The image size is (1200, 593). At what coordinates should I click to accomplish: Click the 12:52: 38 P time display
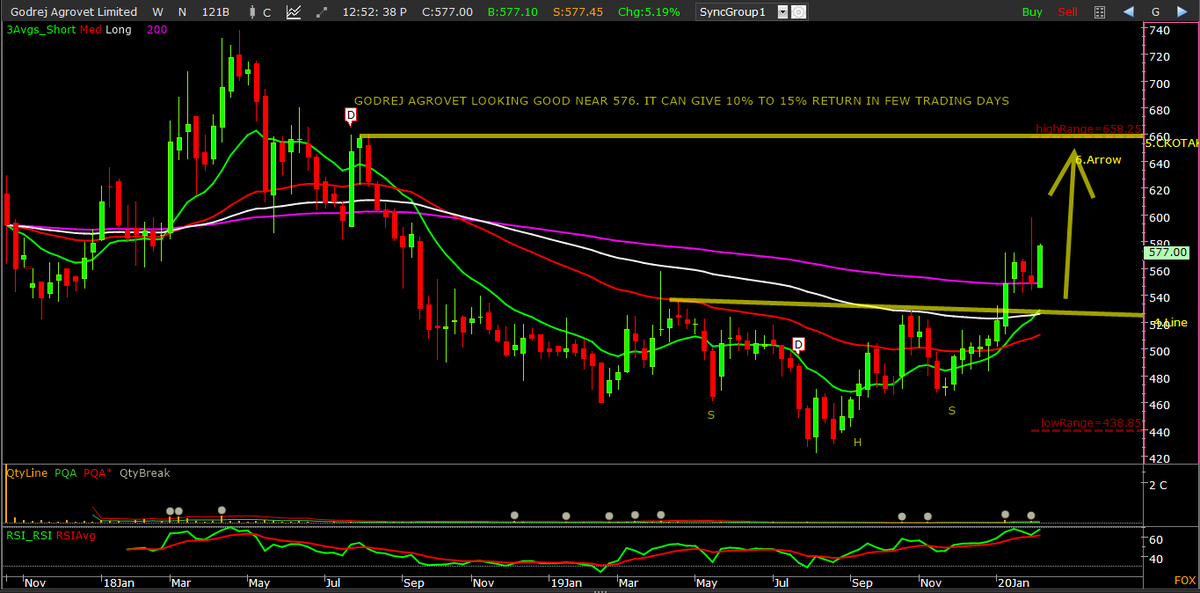coord(375,12)
